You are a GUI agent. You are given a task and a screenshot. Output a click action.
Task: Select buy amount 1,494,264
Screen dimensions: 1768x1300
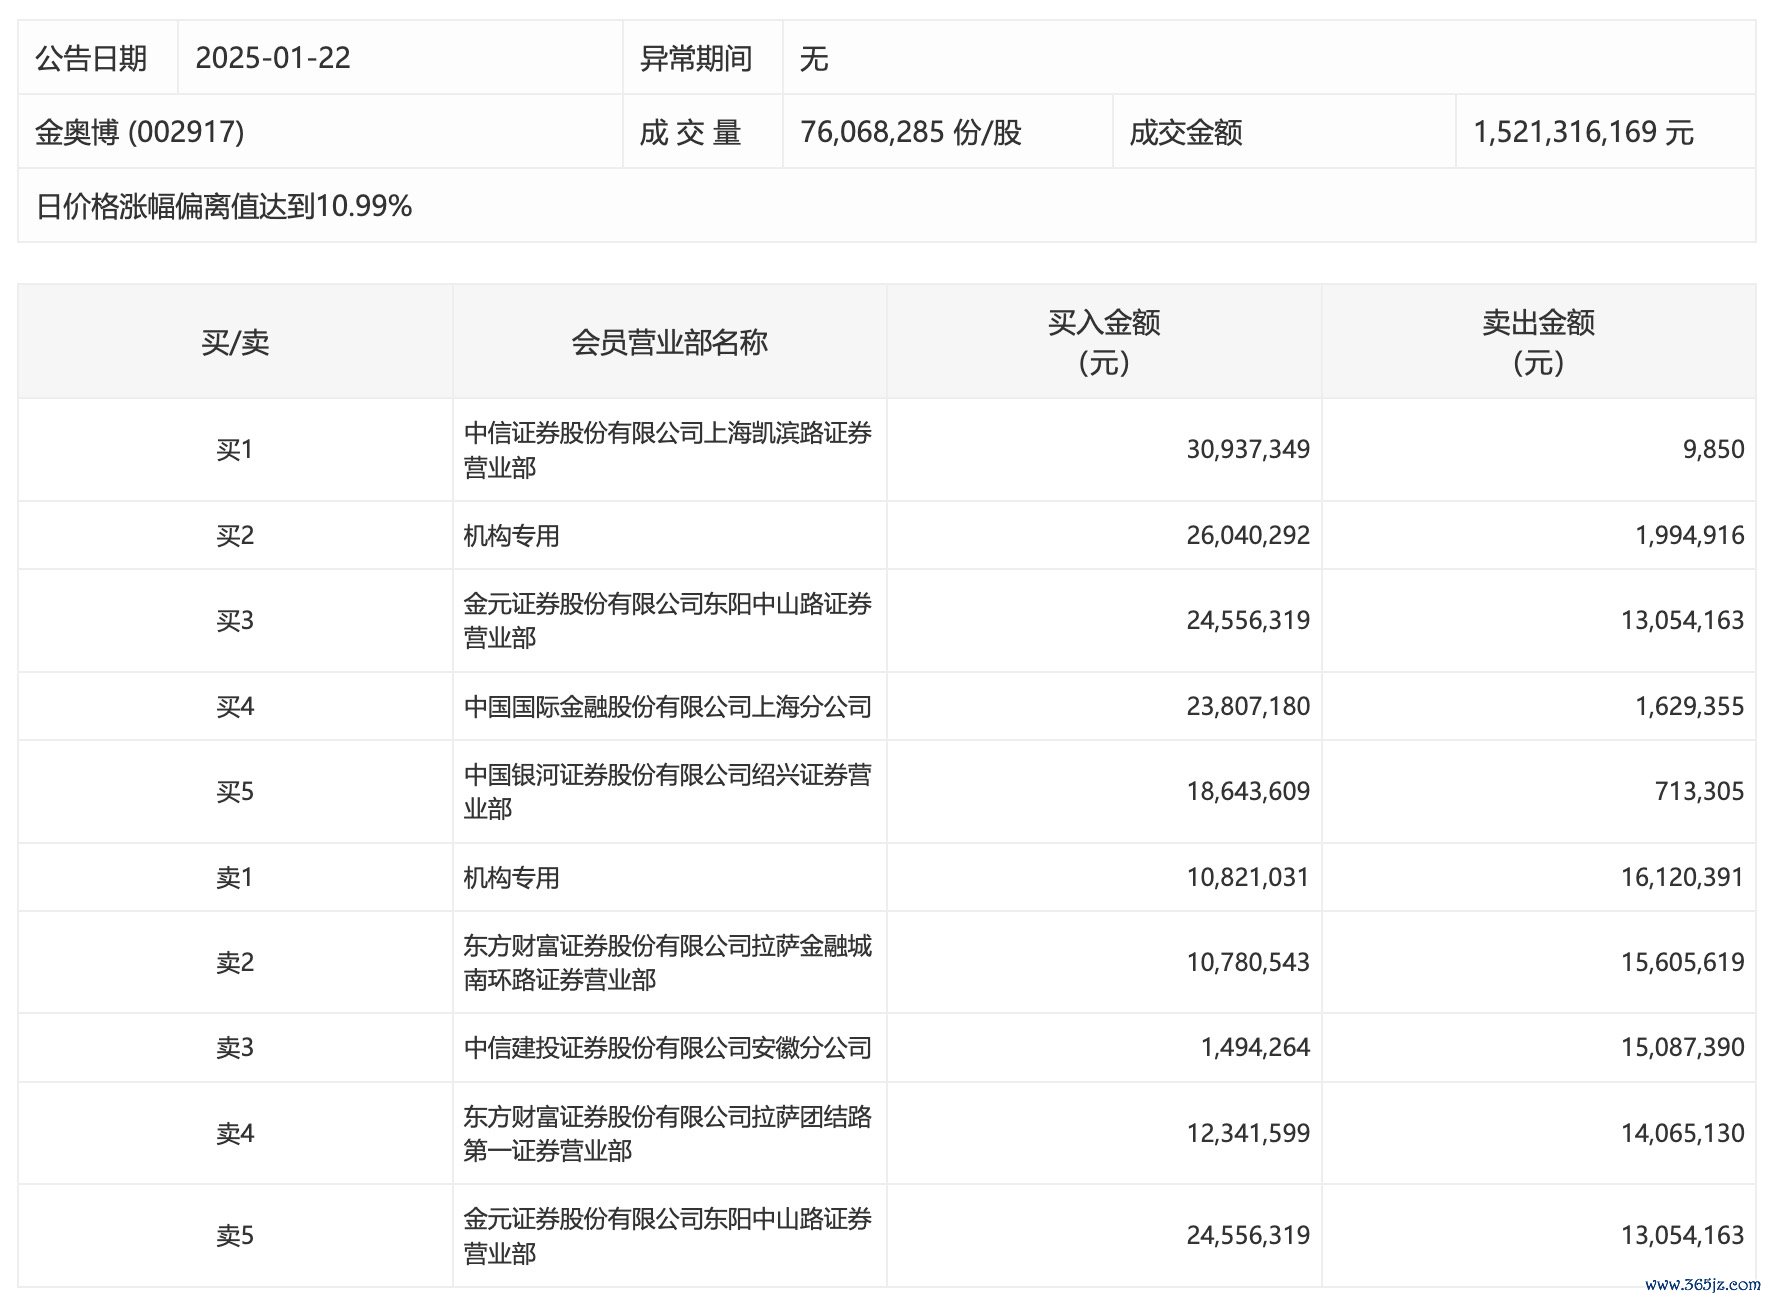(1255, 1048)
